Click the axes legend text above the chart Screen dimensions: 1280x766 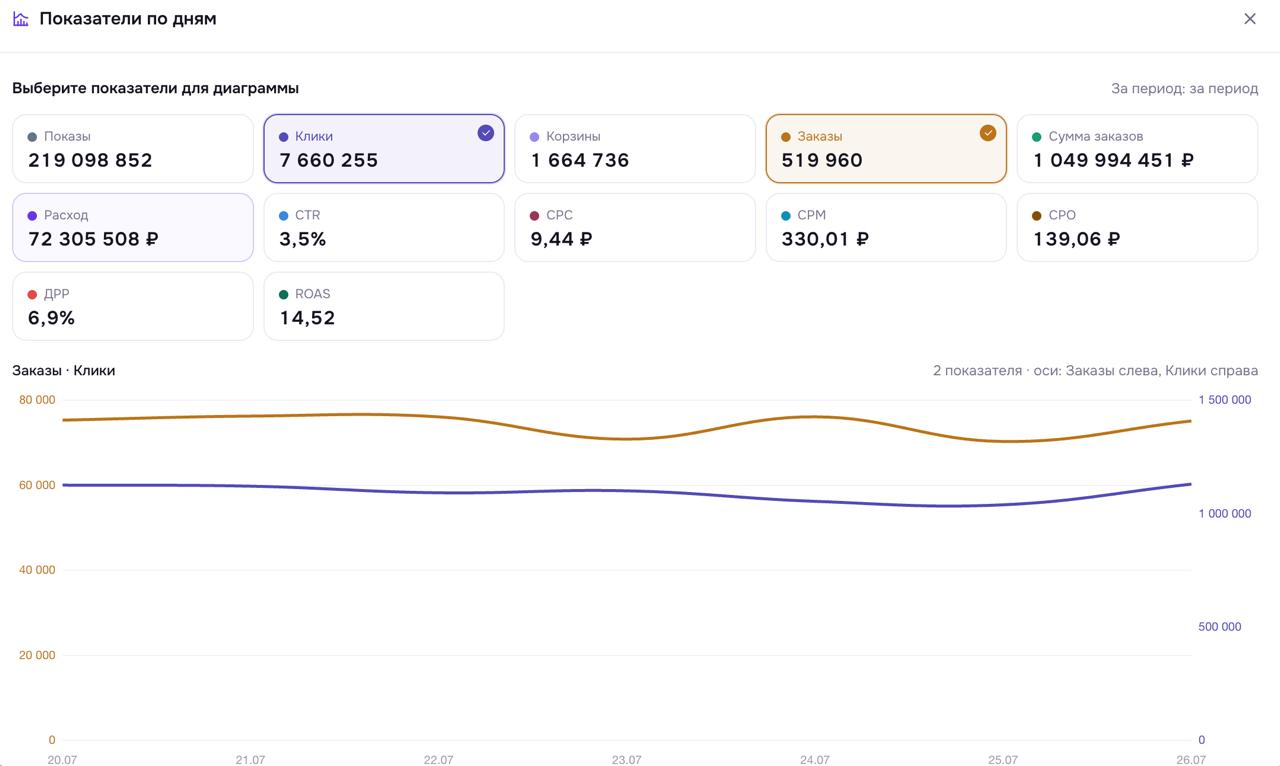(x=1096, y=370)
